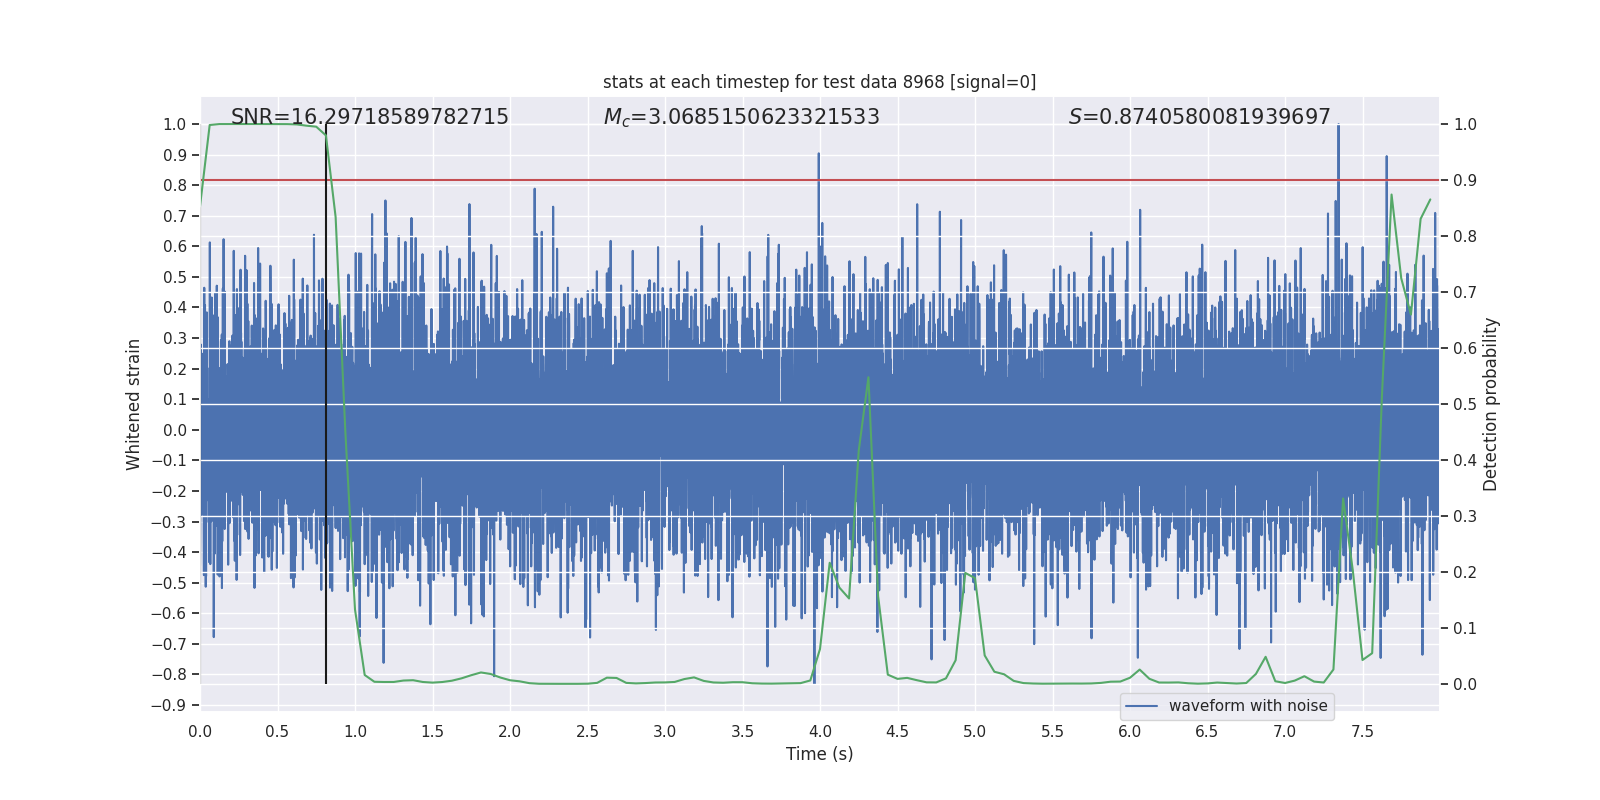1600x800 pixels.
Task: Click the 7.5 tick on the time axis
Action: pos(1362,731)
